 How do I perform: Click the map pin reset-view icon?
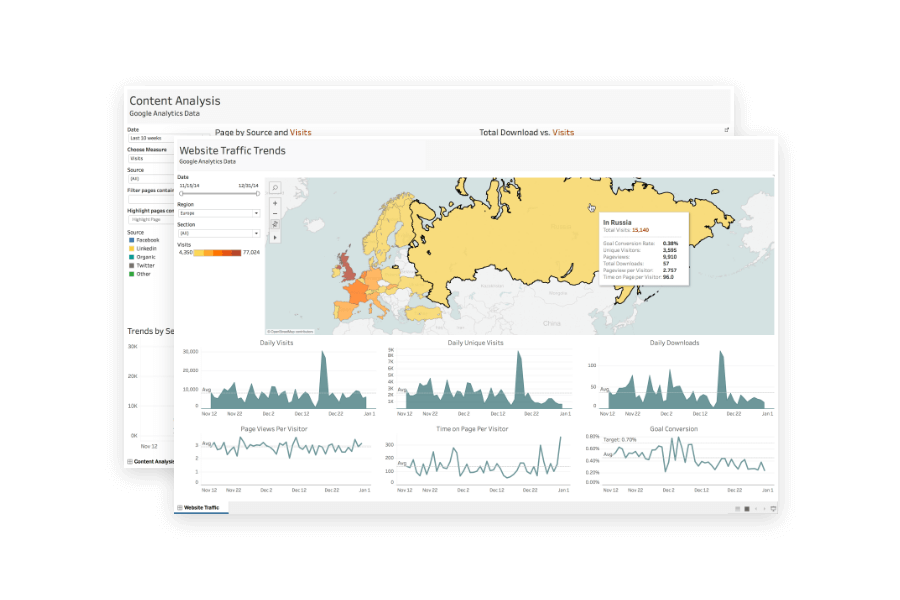275,226
